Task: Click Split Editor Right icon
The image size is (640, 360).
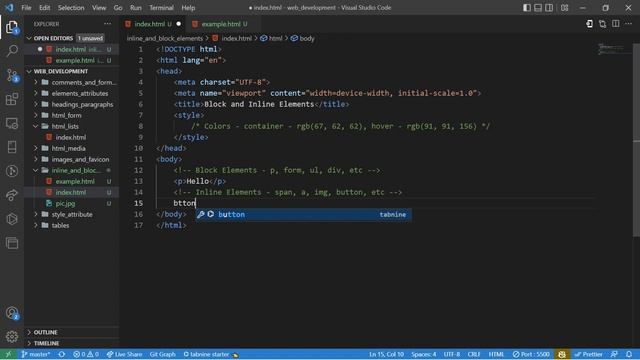Action: pyautogui.click(x=616, y=24)
